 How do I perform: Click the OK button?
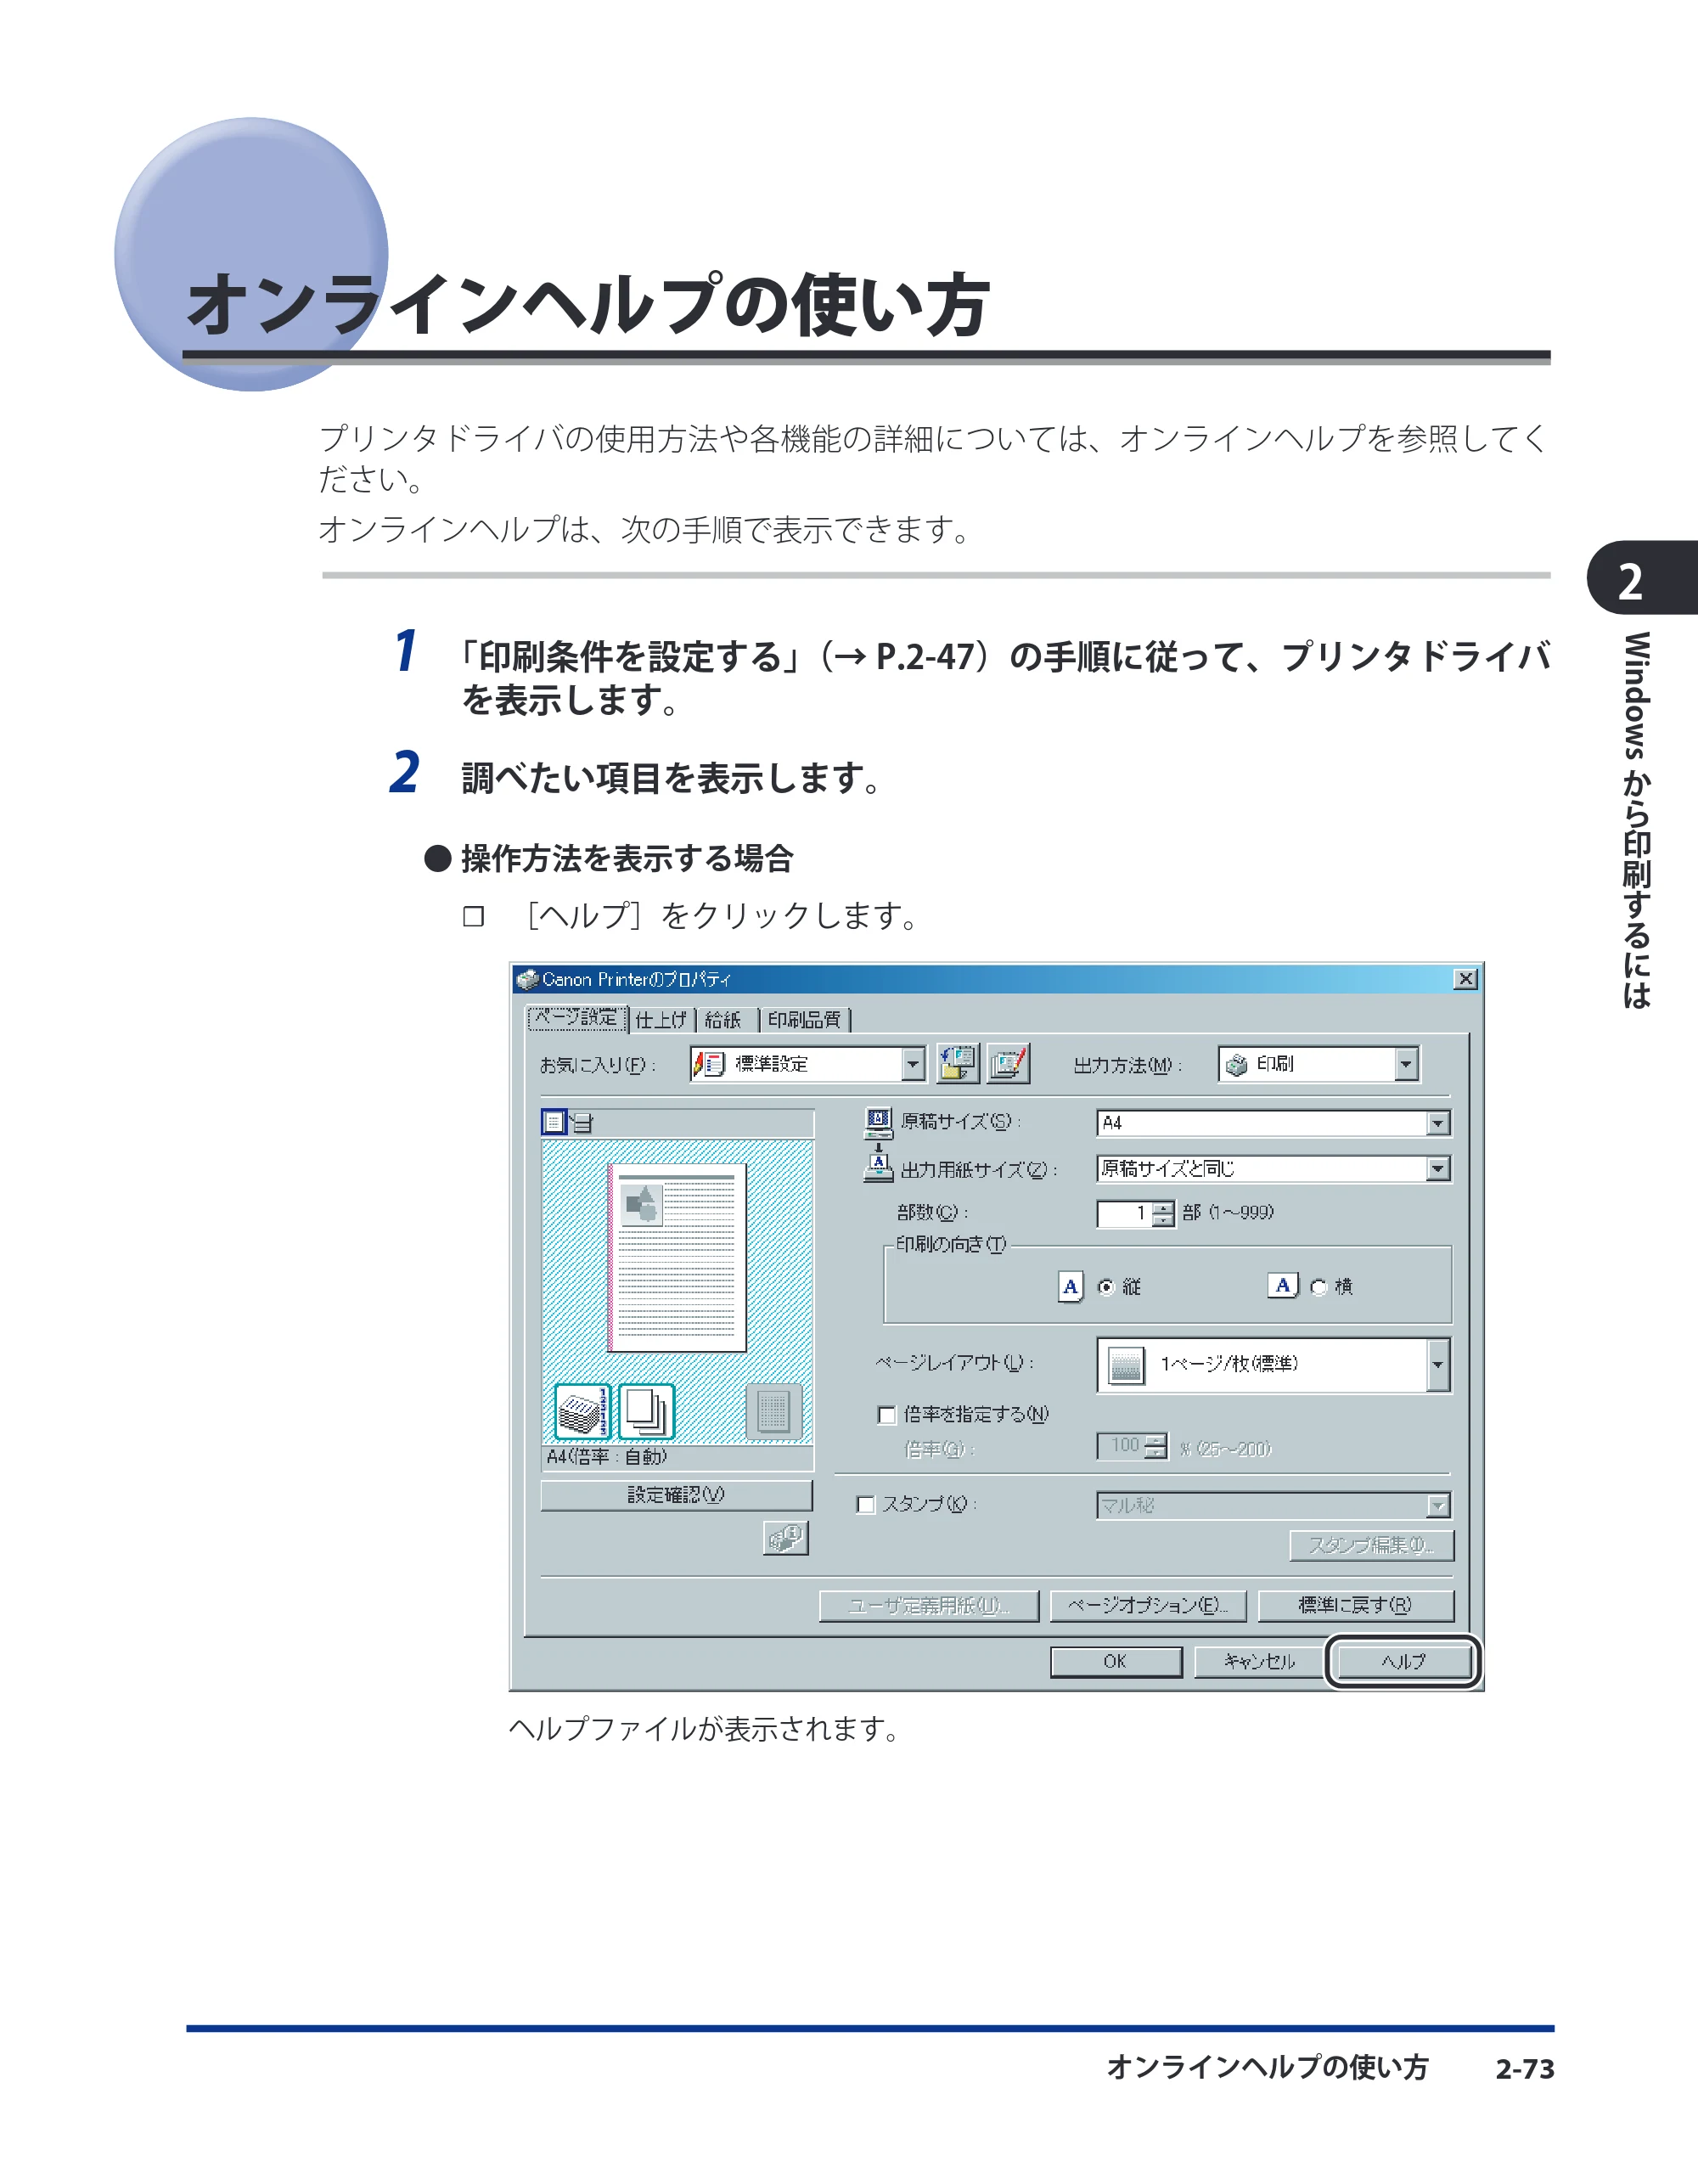[x=1116, y=1662]
